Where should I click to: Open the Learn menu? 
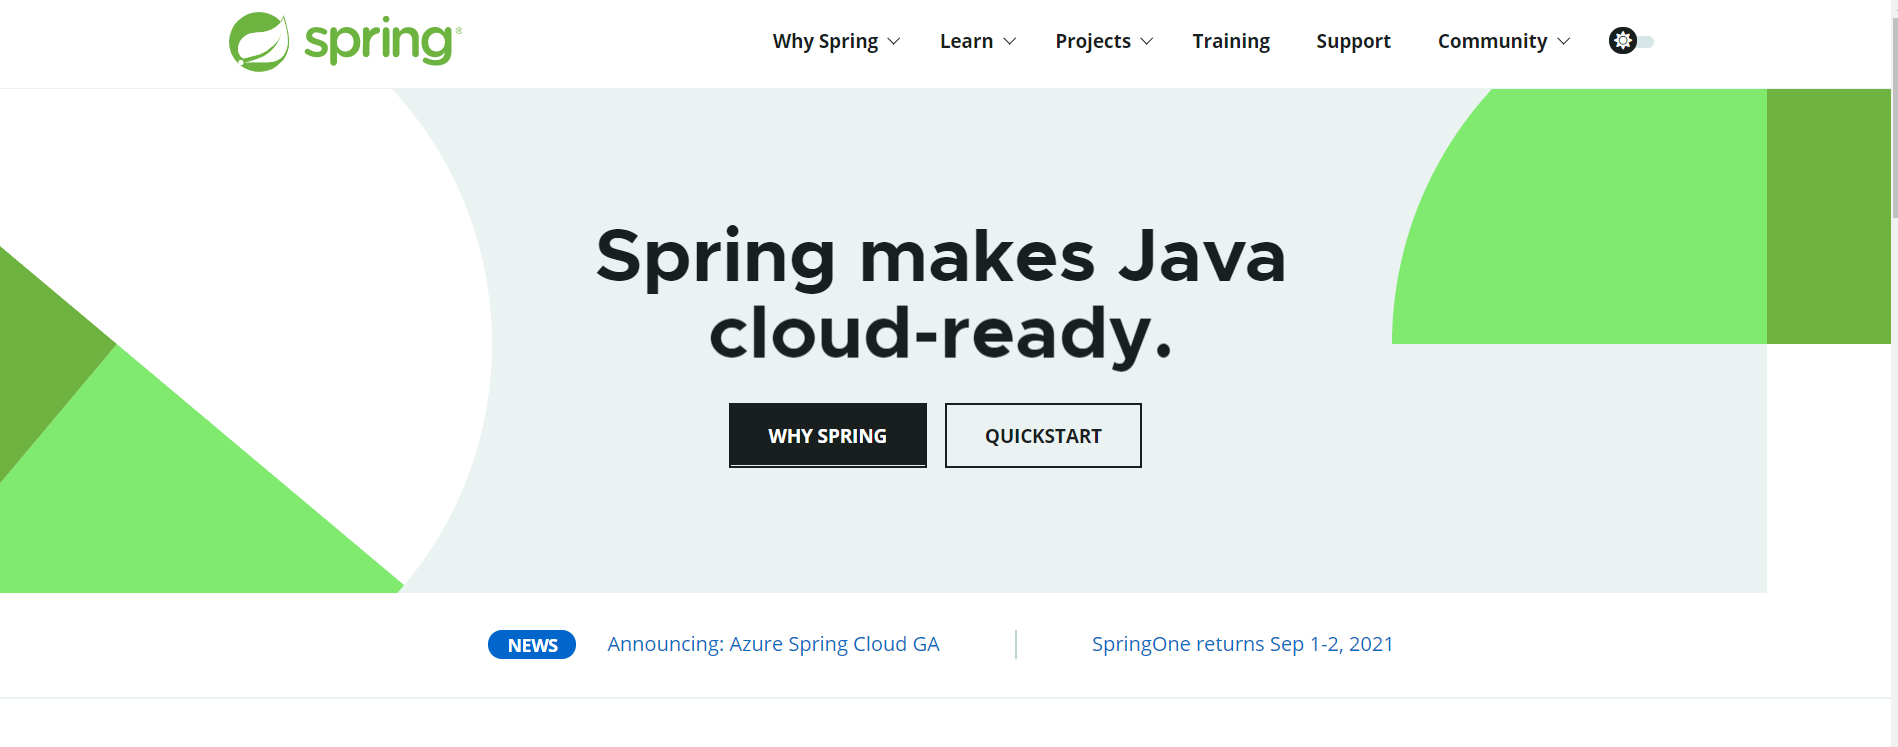966,41
